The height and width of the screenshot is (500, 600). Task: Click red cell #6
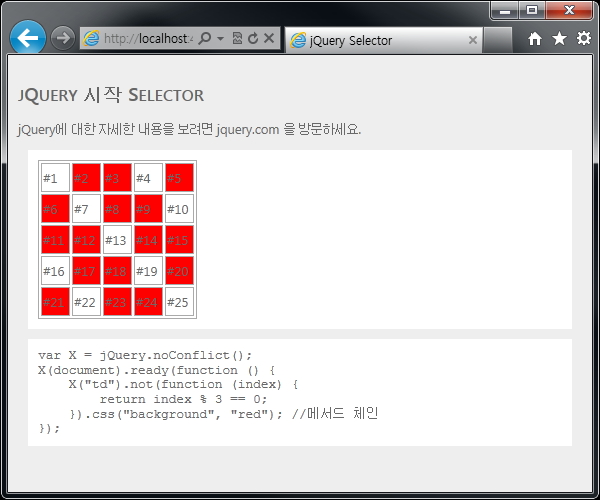click(55, 208)
